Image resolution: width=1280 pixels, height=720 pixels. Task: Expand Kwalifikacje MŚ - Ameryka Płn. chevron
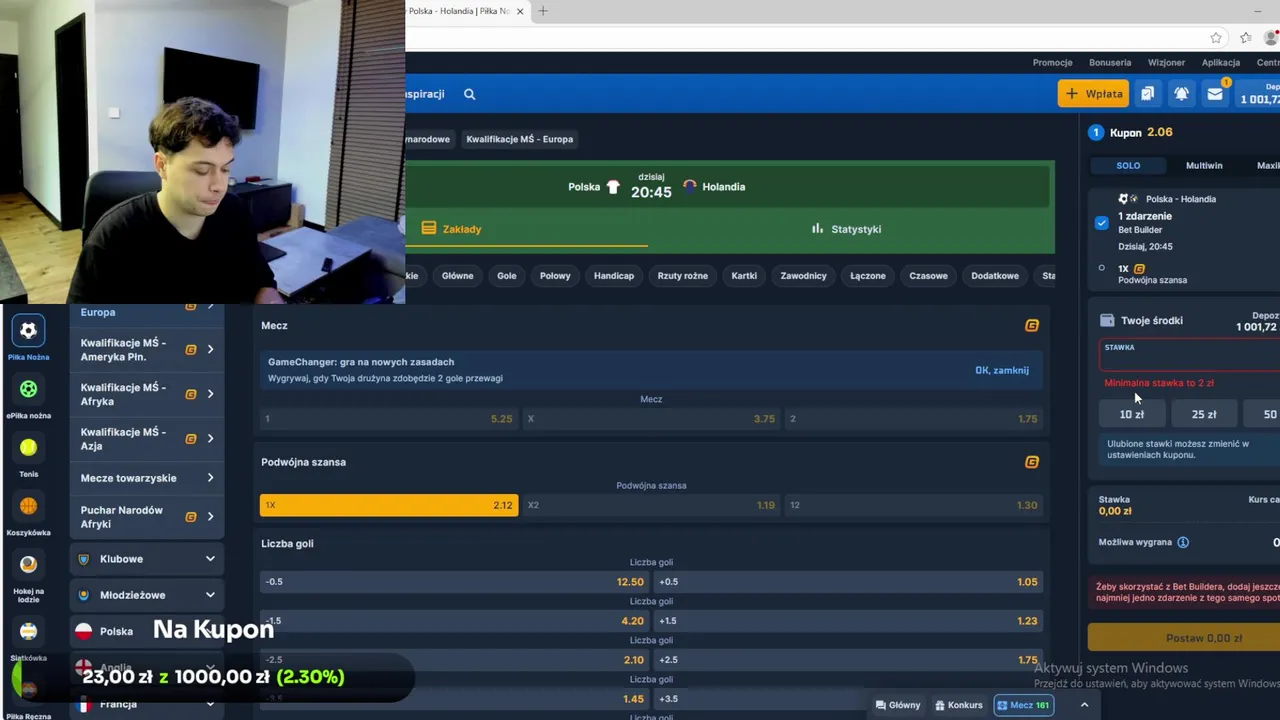(210, 349)
